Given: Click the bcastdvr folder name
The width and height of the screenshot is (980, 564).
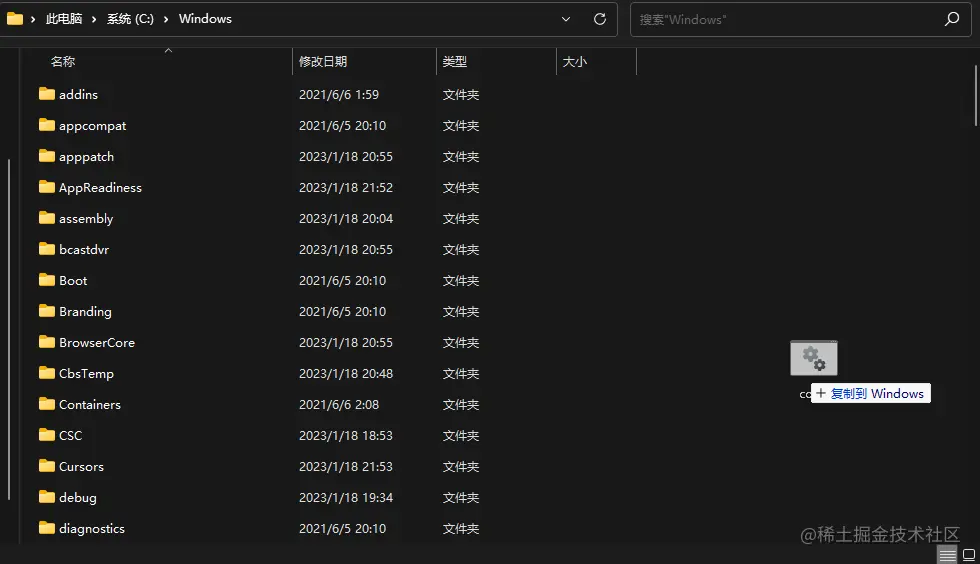Looking at the screenshot, I should tap(84, 249).
